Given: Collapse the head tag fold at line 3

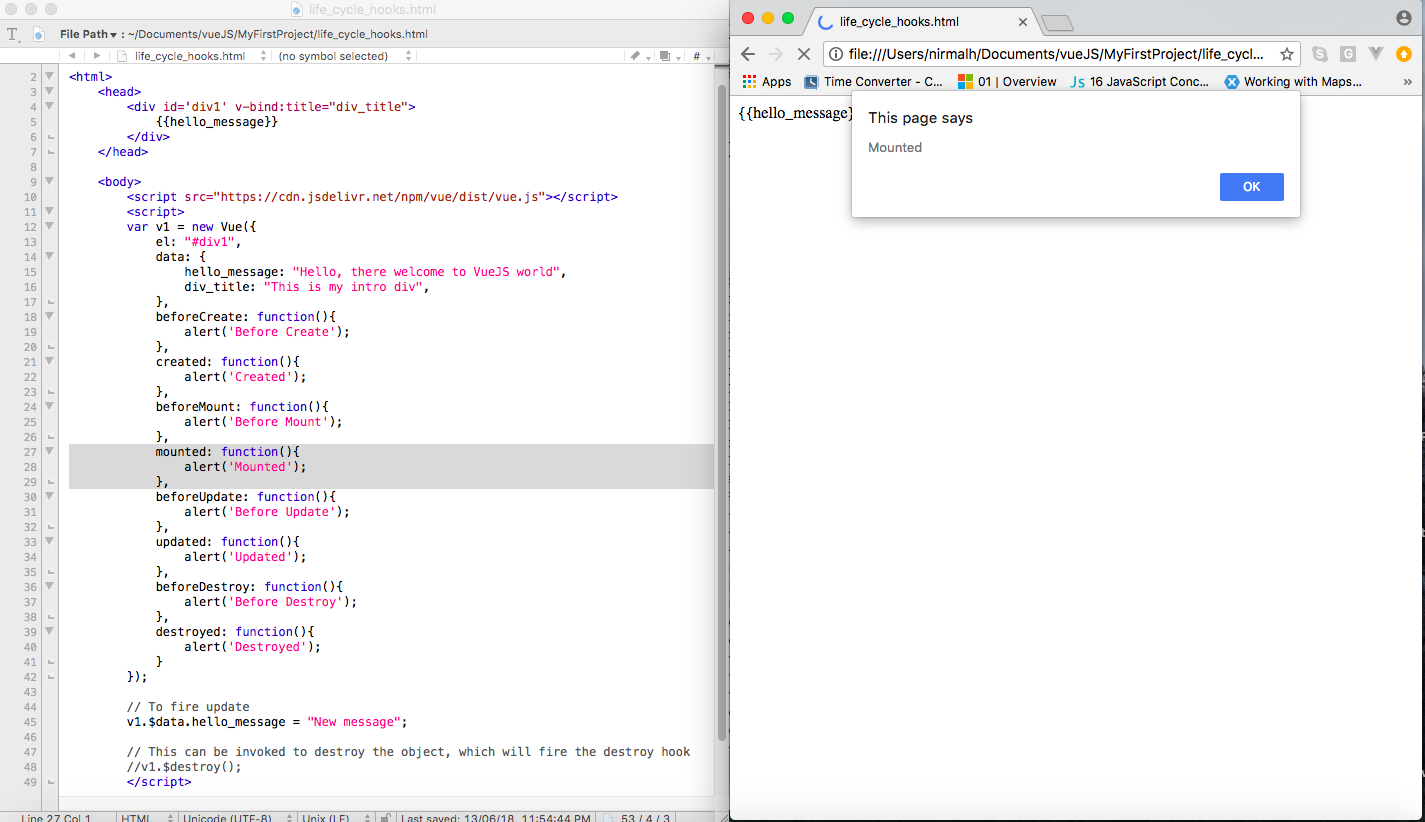Looking at the screenshot, I should (x=49, y=91).
